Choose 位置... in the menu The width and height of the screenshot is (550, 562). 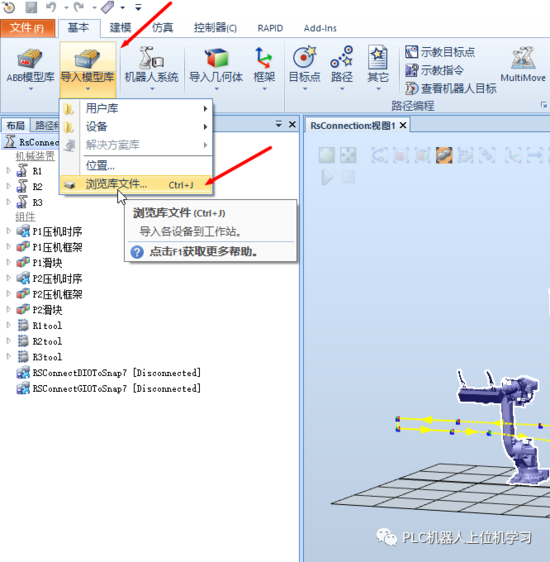[x=136, y=166]
